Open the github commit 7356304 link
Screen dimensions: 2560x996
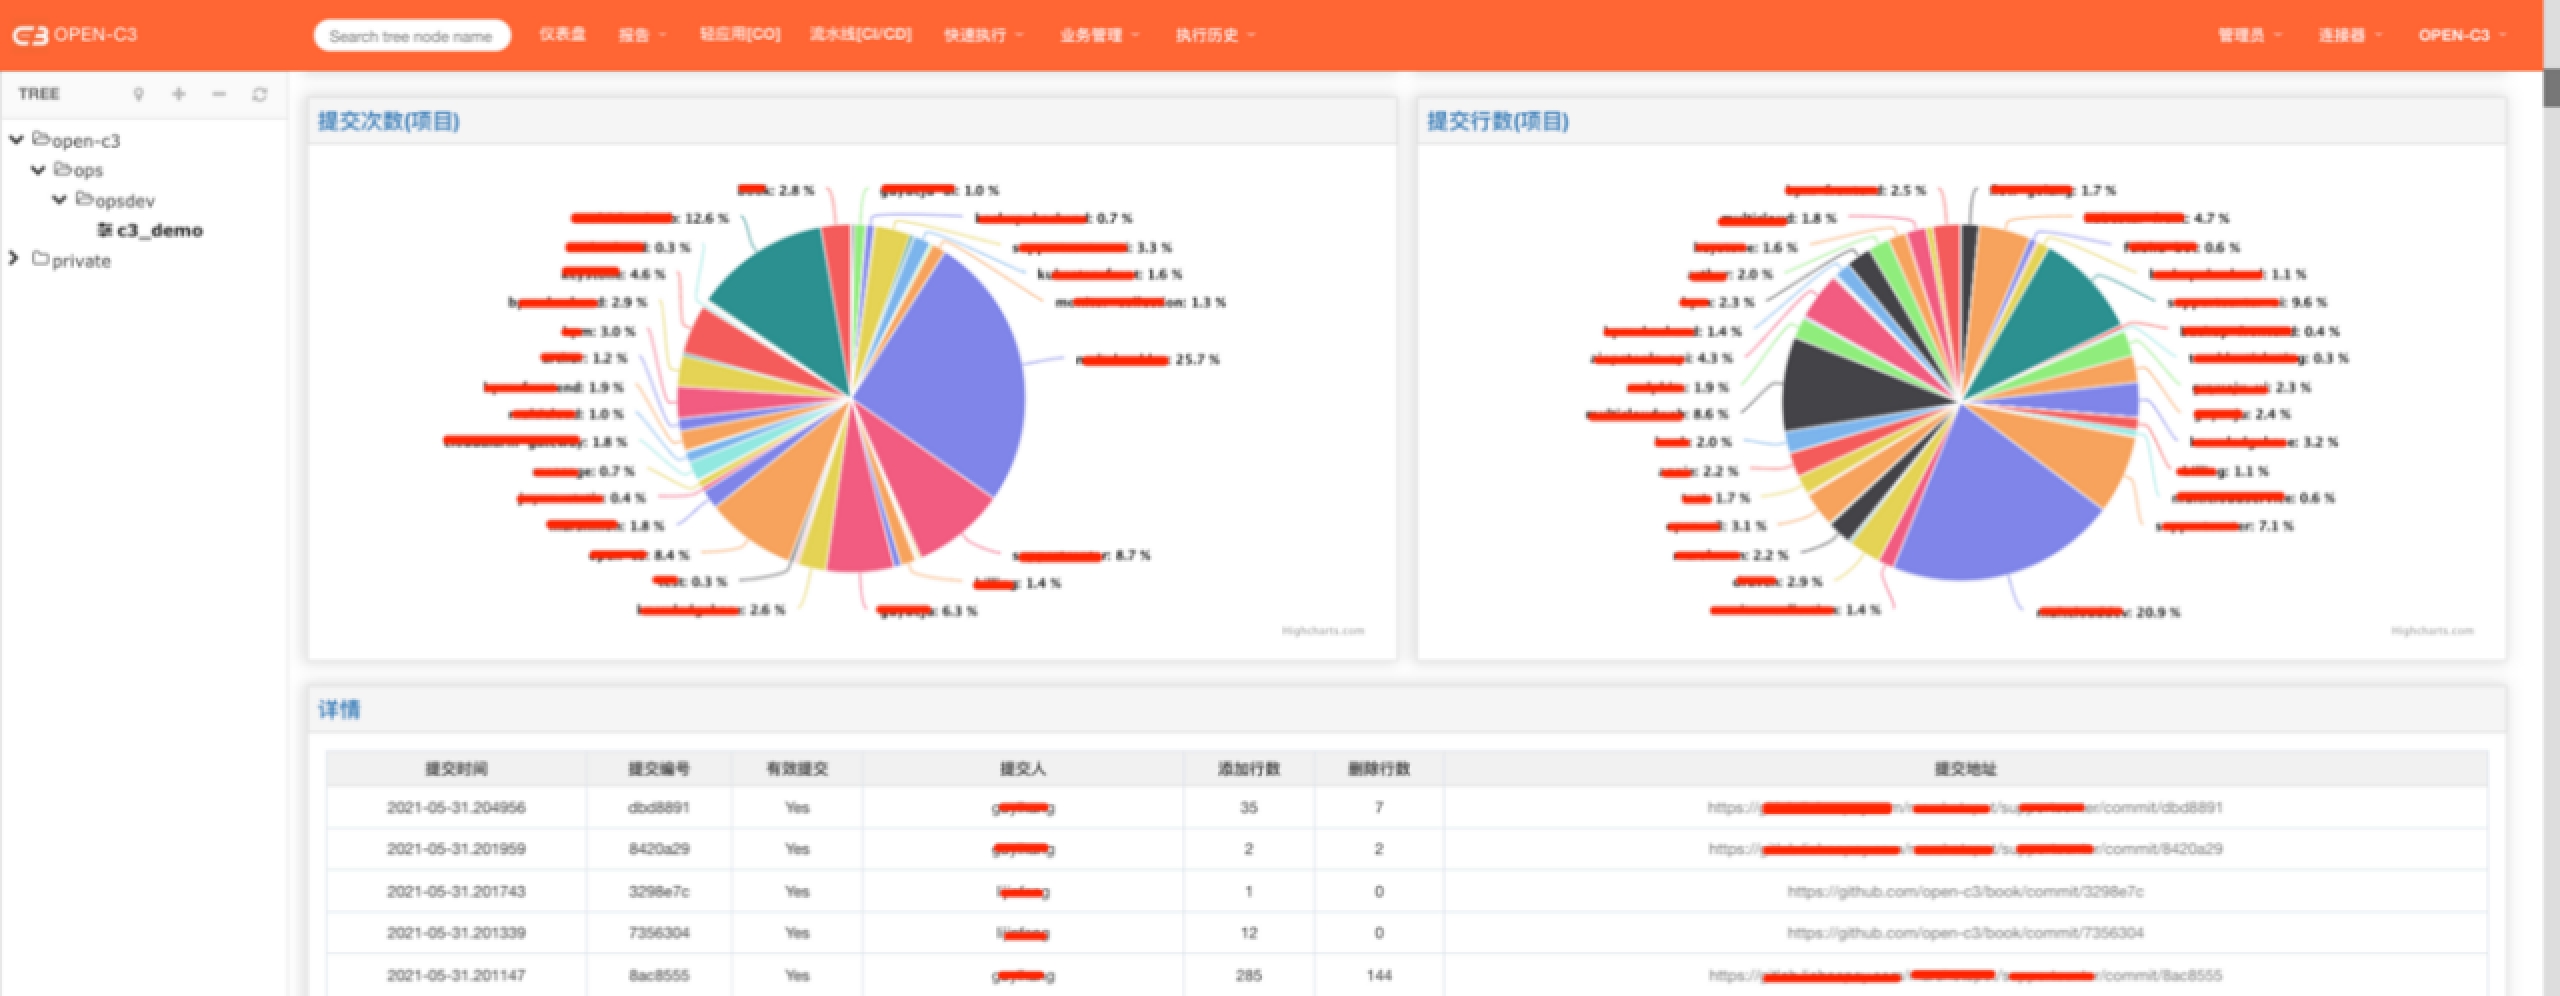coord(1964,933)
